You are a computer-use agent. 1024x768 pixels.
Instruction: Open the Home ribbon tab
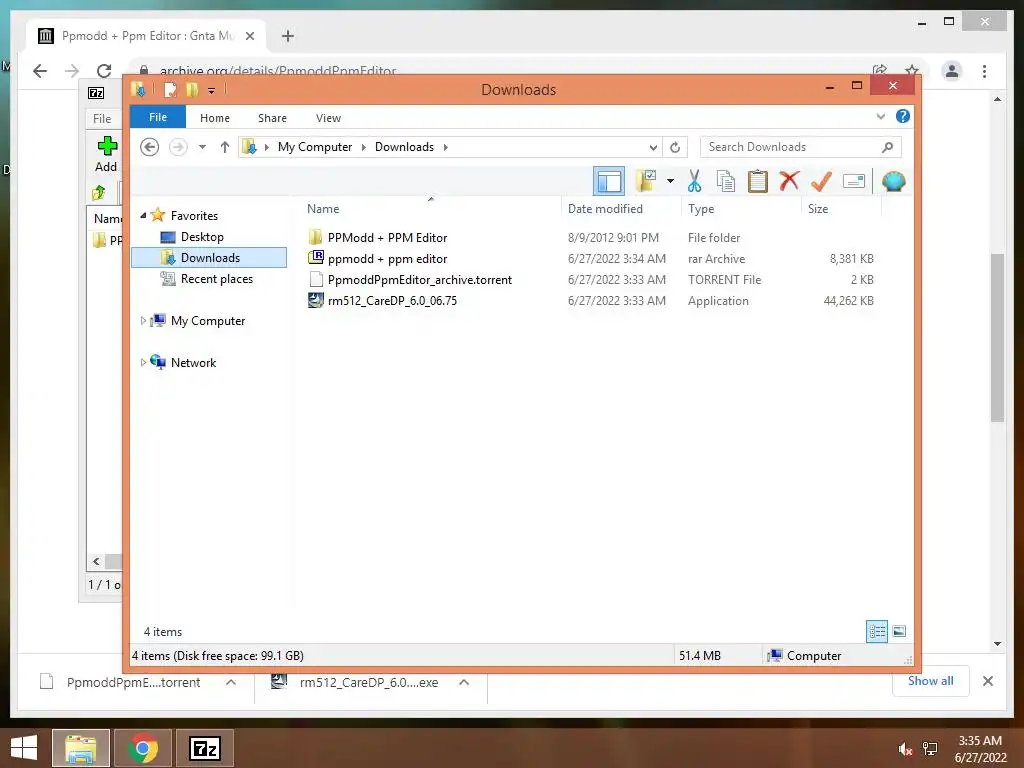point(215,118)
